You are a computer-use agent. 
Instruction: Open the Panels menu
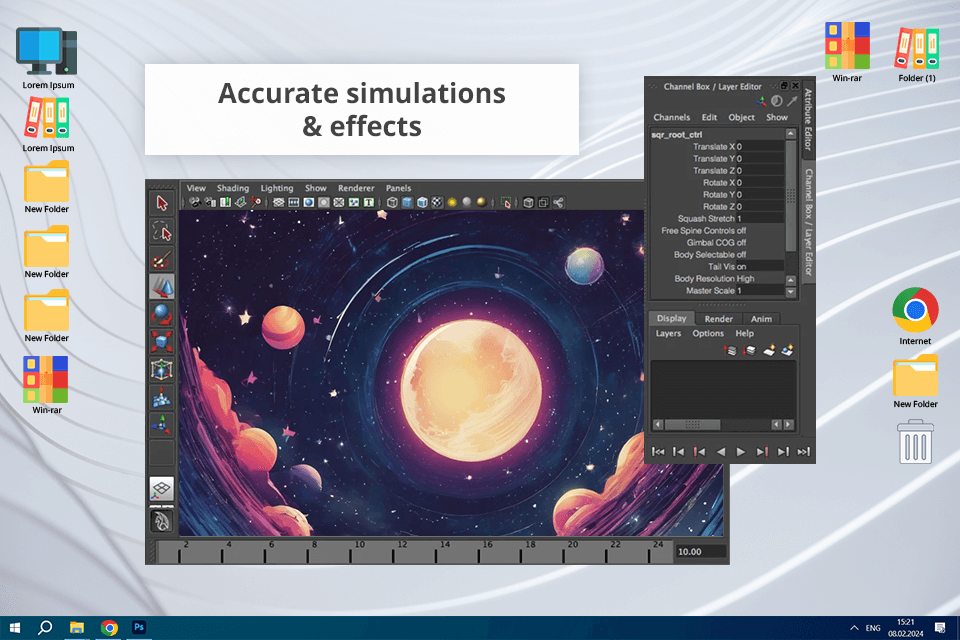pyautogui.click(x=399, y=188)
